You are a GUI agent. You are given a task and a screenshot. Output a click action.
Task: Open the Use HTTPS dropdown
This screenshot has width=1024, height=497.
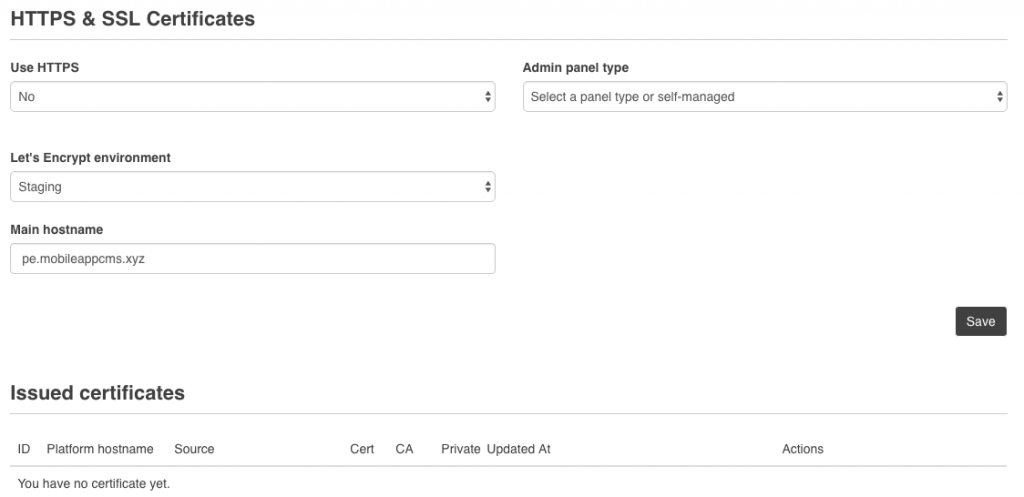point(252,97)
